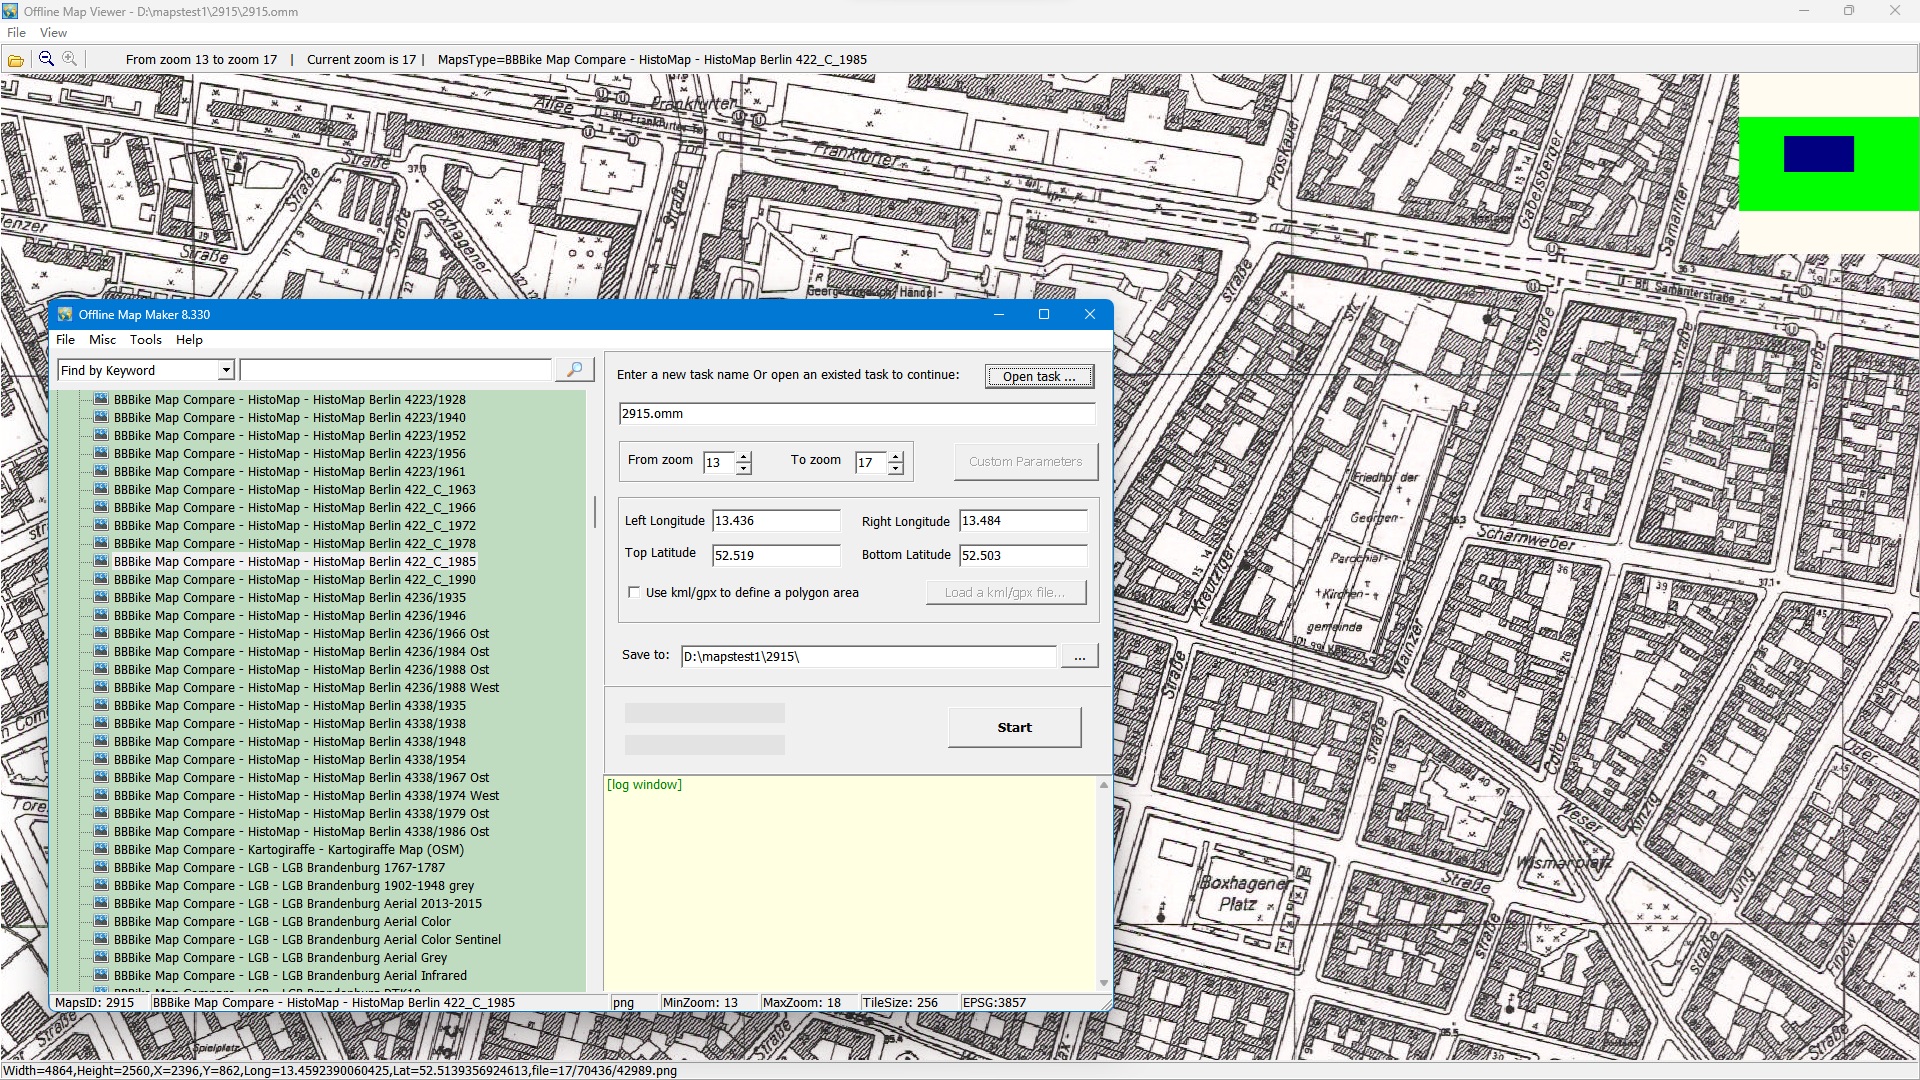Click the task name input field

[857, 413]
